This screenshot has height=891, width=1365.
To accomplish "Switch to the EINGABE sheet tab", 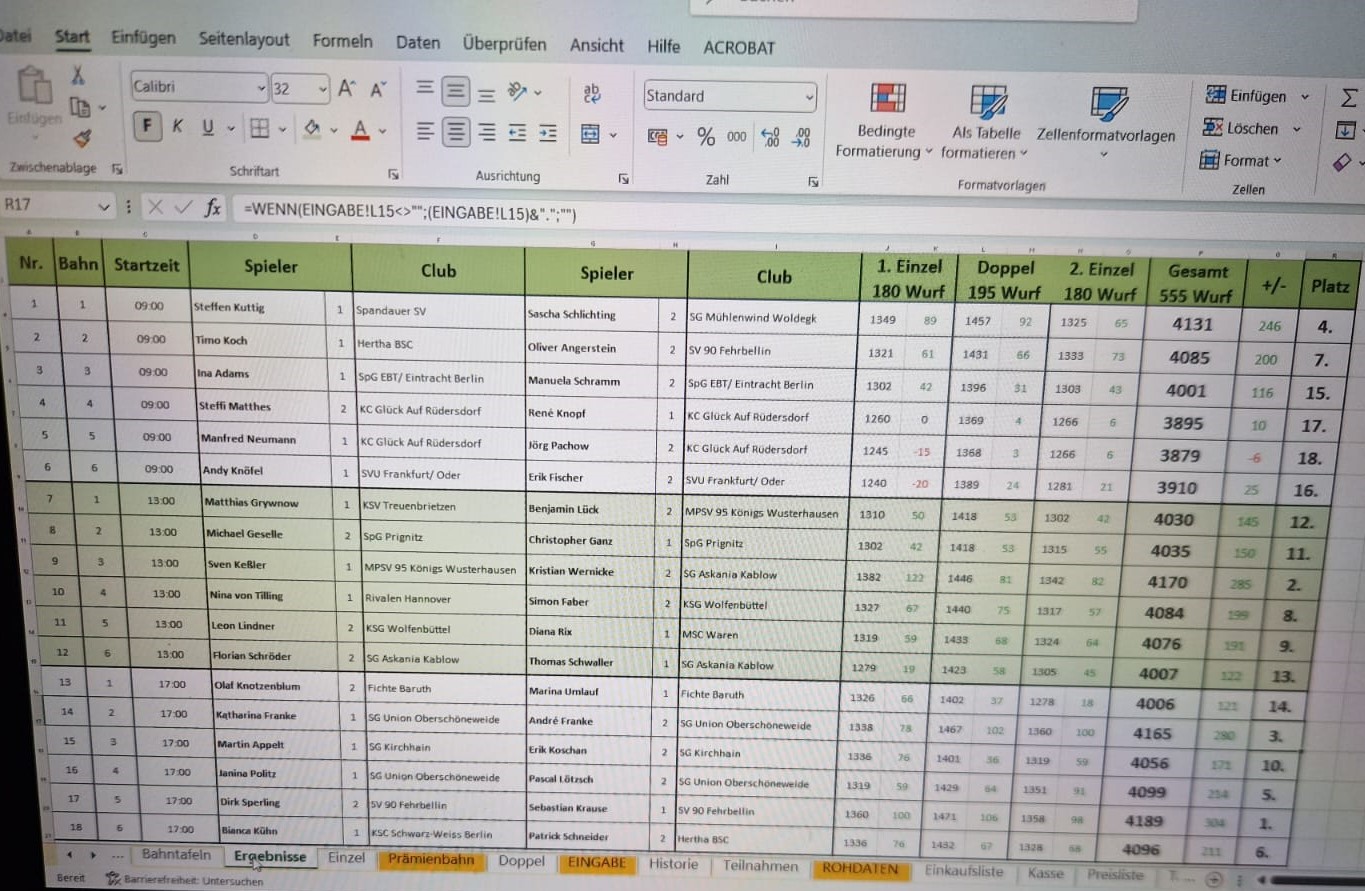I will 596,862.
